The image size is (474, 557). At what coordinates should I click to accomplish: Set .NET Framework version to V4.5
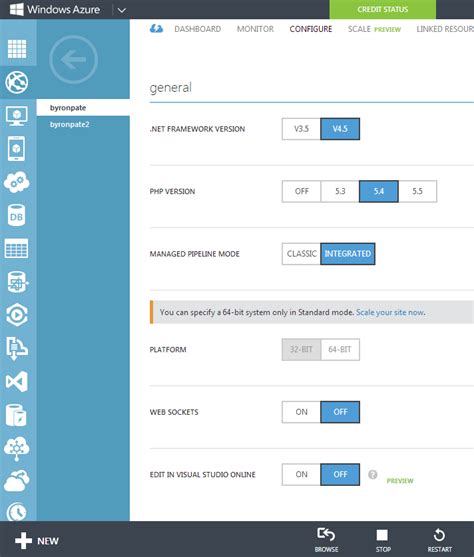point(340,129)
